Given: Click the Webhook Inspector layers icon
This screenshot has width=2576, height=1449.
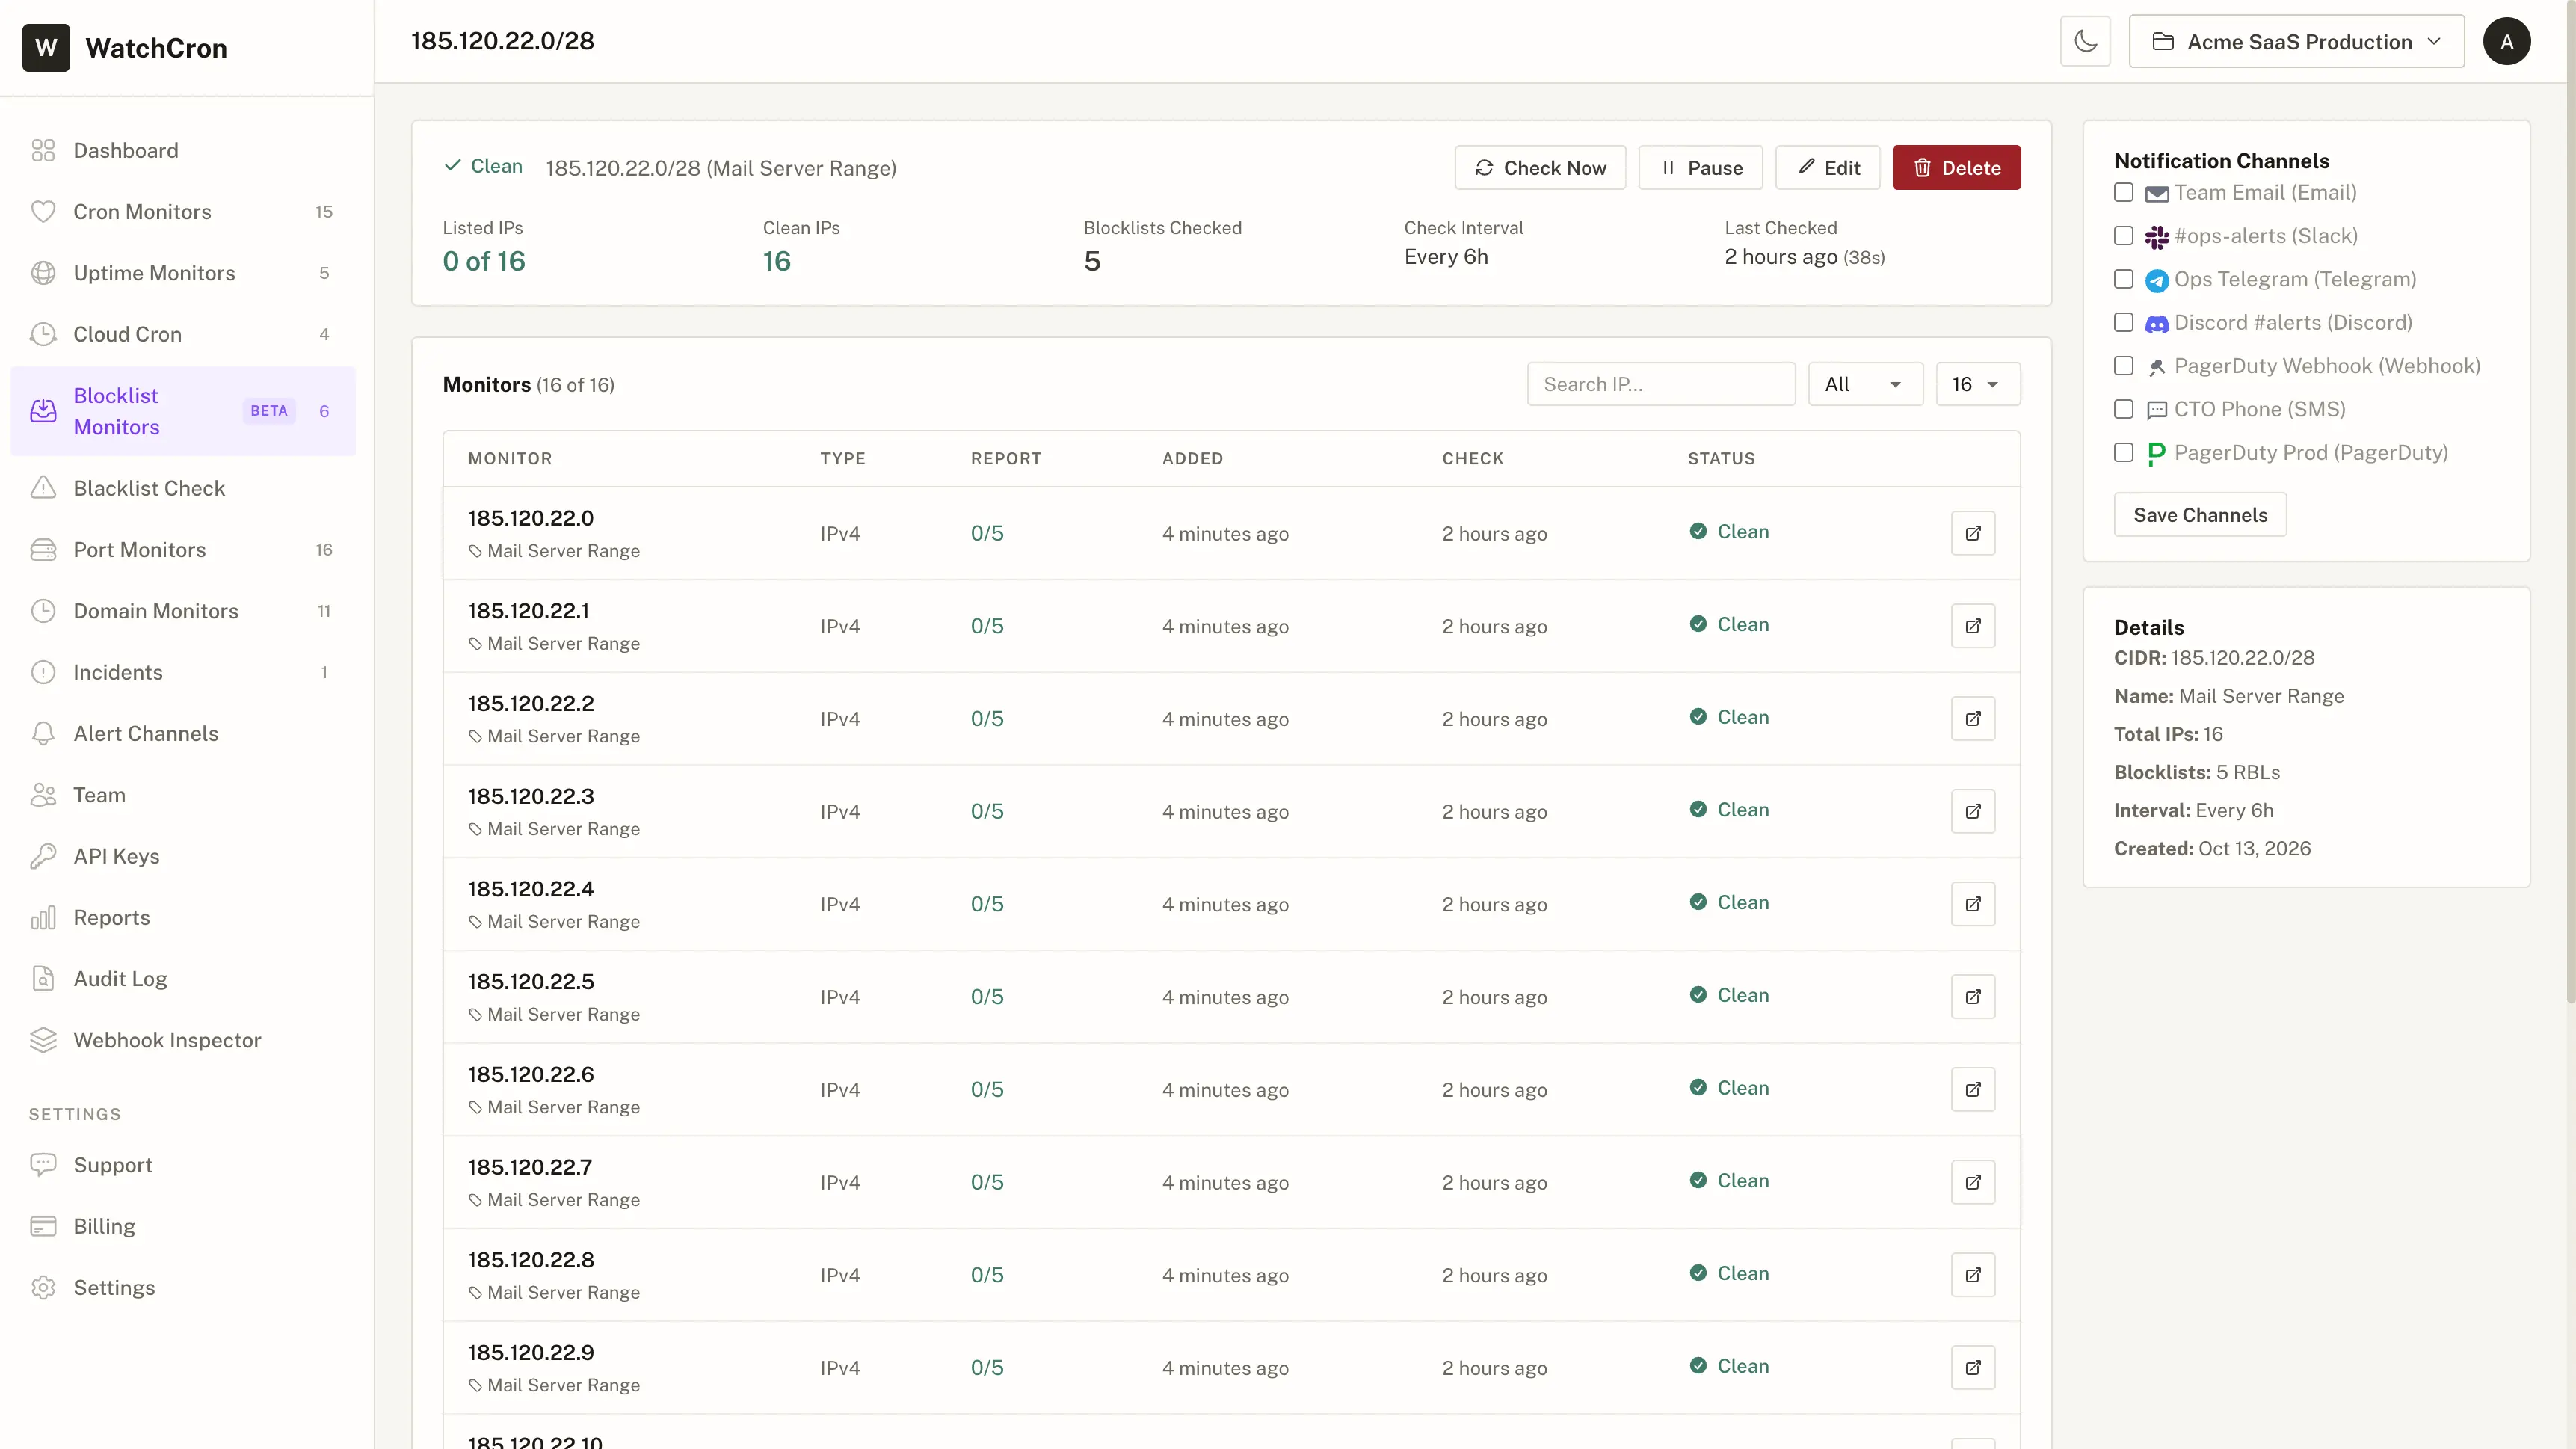Looking at the screenshot, I should [43, 1040].
